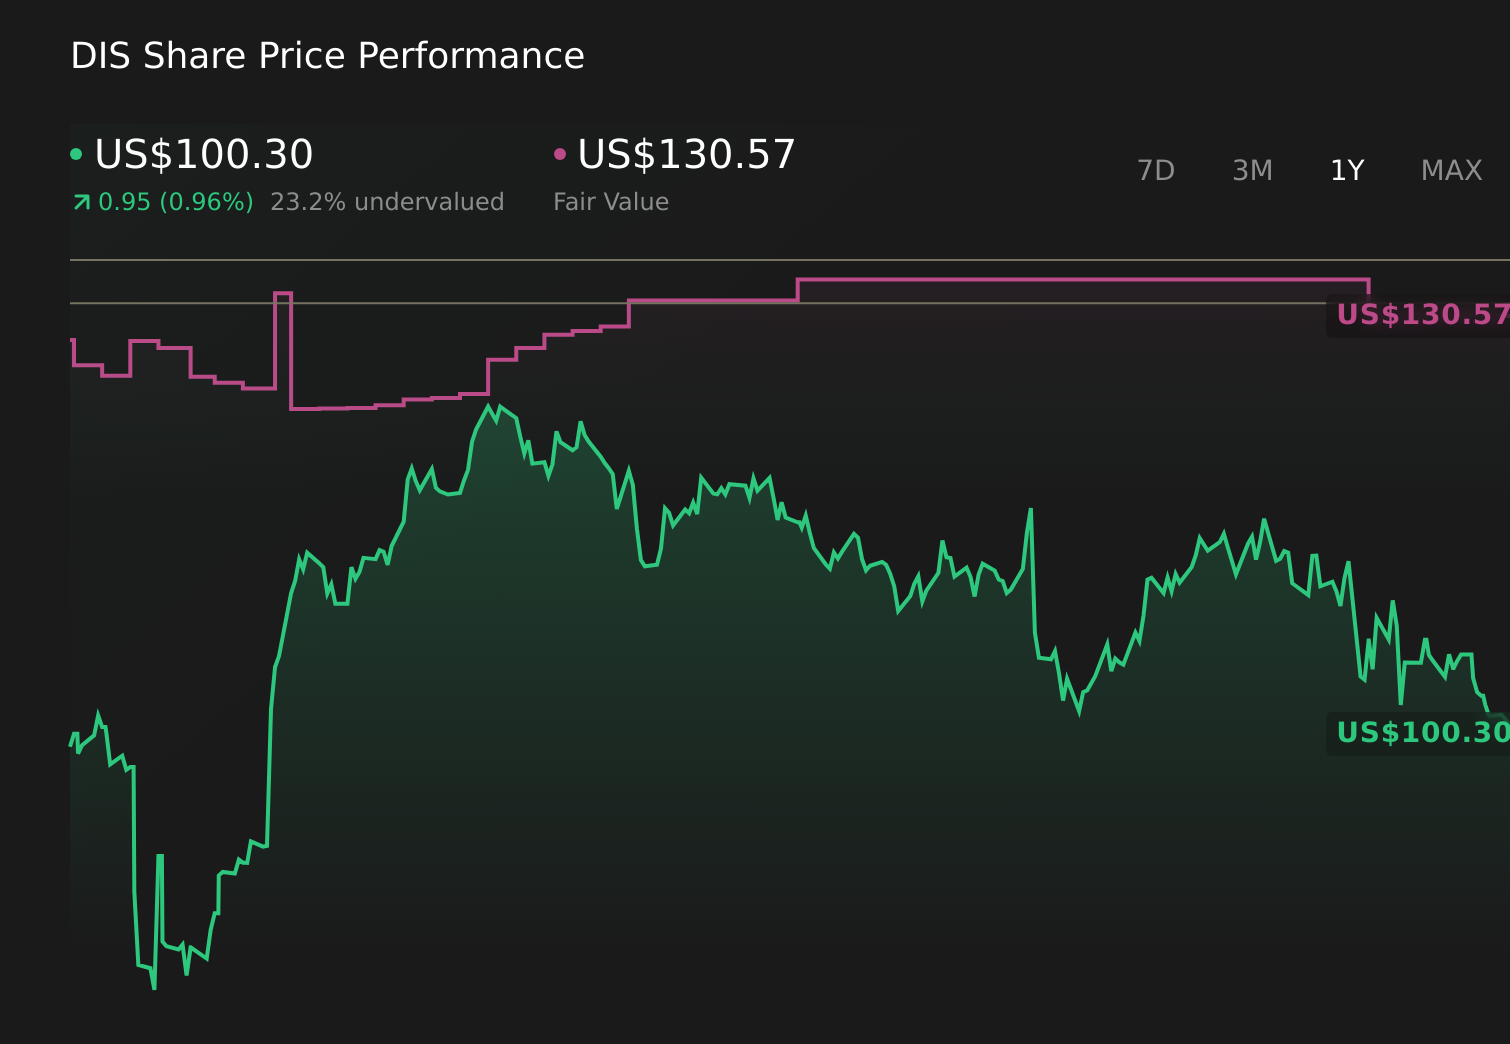1510x1044 pixels.
Task: Click the green upward arrow change indicator
Action: tap(82, 201)
